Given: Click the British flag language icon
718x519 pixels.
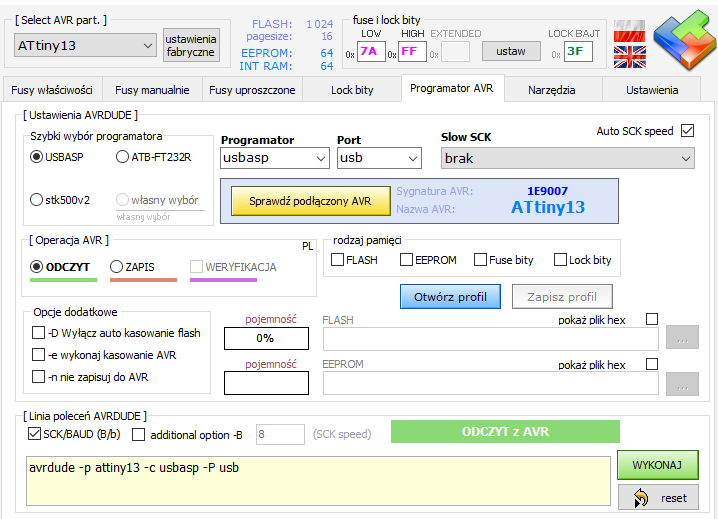Looking at the screenshot, I should [629, 56].
